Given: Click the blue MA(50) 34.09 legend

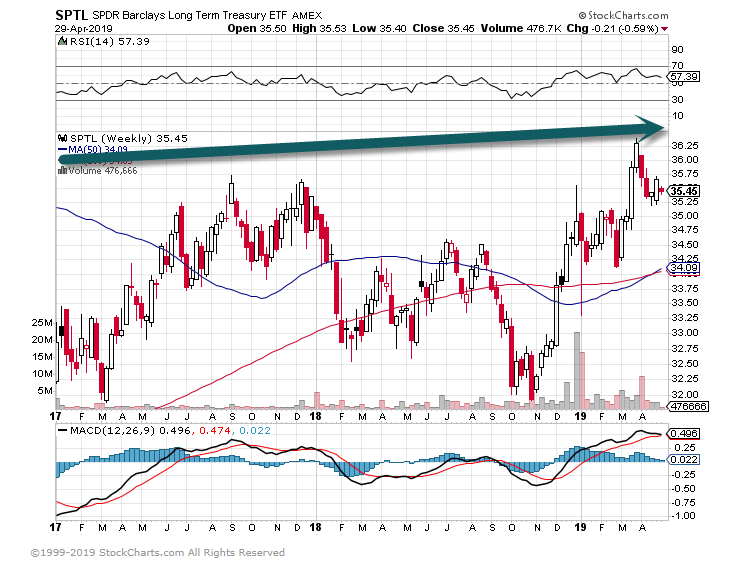Looking at the screenshot, I should [93, 149].
